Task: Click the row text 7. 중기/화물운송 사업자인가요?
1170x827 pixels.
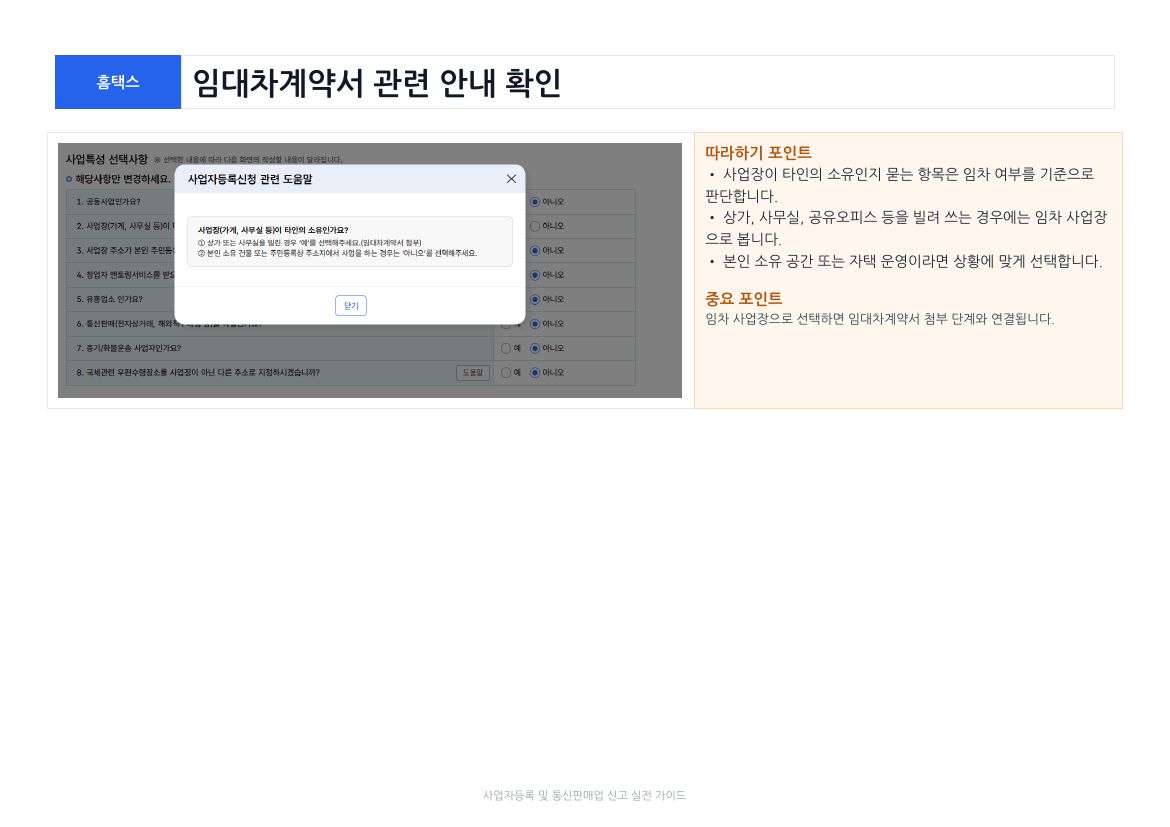Action: tap(128, 349)
